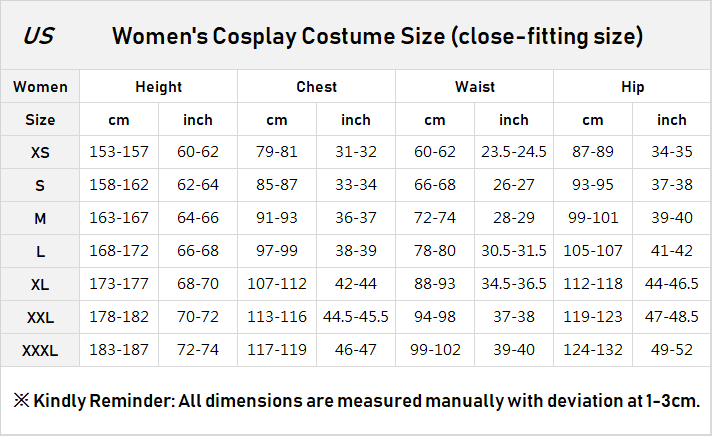Click the US label in the title
The height and width of the screenshot is (436, 712).
pyautogui.click(x=39, y=37)
